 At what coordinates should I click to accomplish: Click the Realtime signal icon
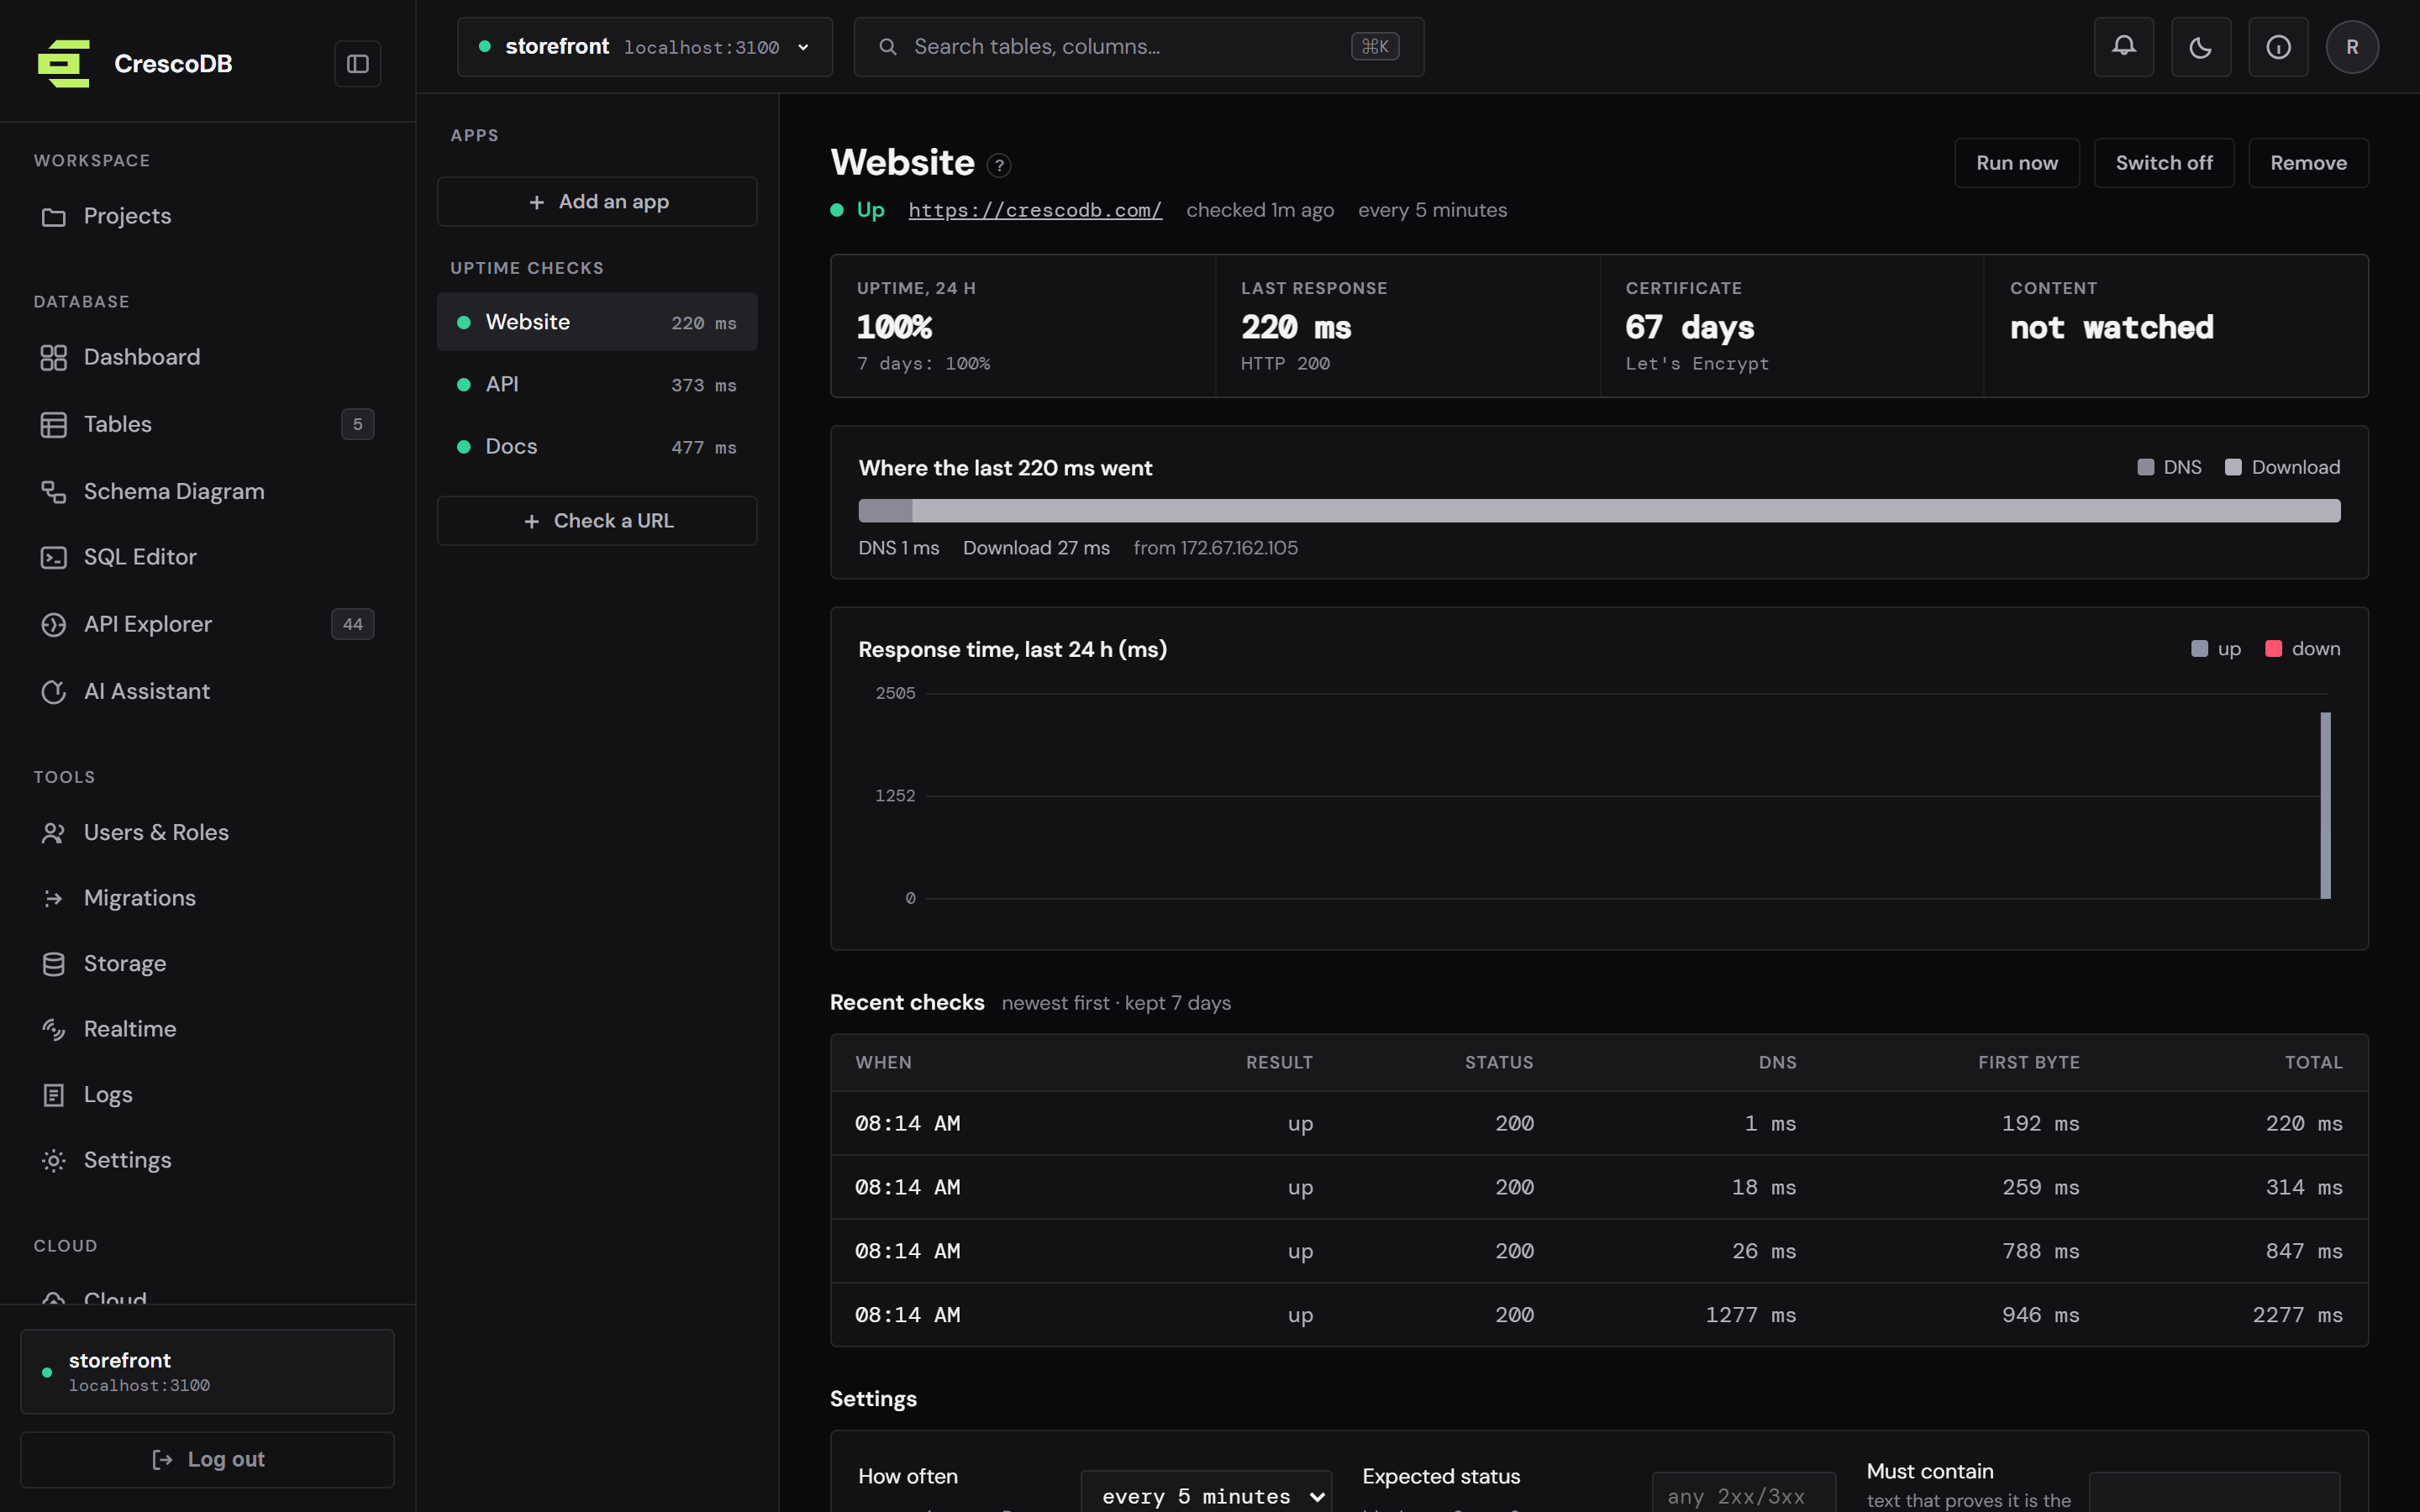53,1029
